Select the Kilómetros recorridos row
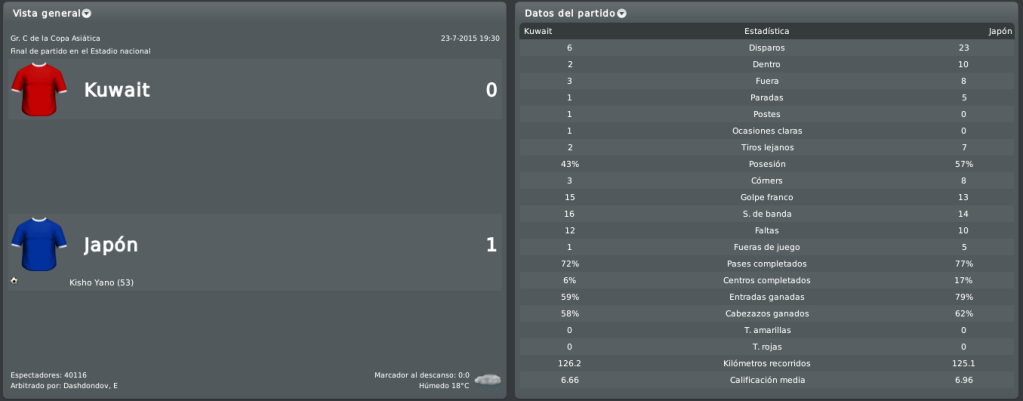The width and height of the screenshot is (1023, 401). [x=767, y=363]
